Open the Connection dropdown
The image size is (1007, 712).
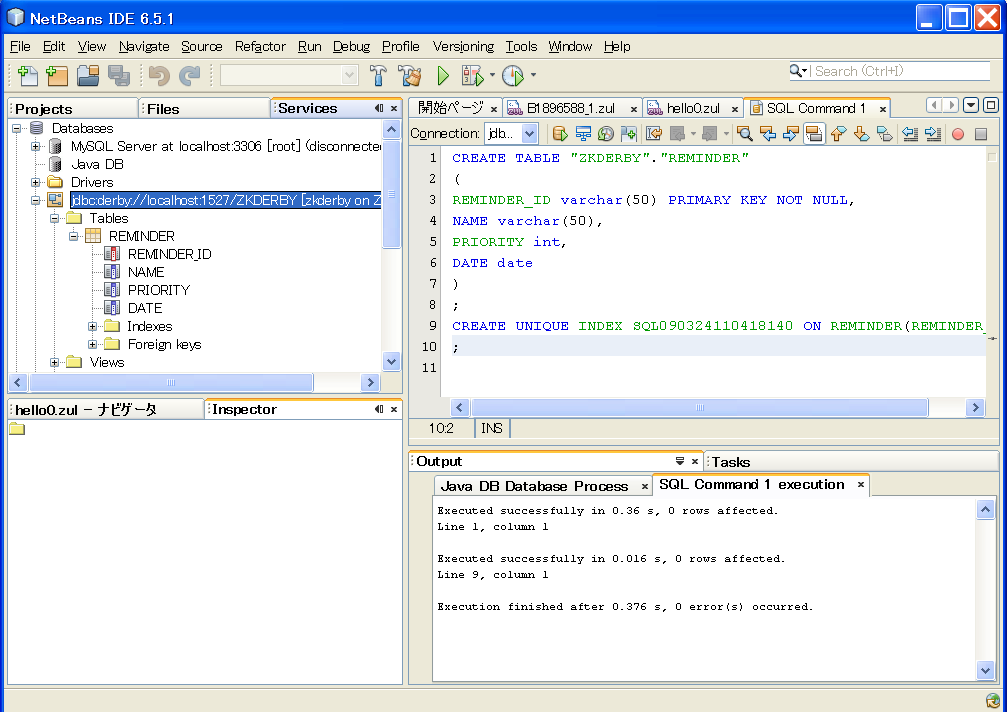click(529, 134)
